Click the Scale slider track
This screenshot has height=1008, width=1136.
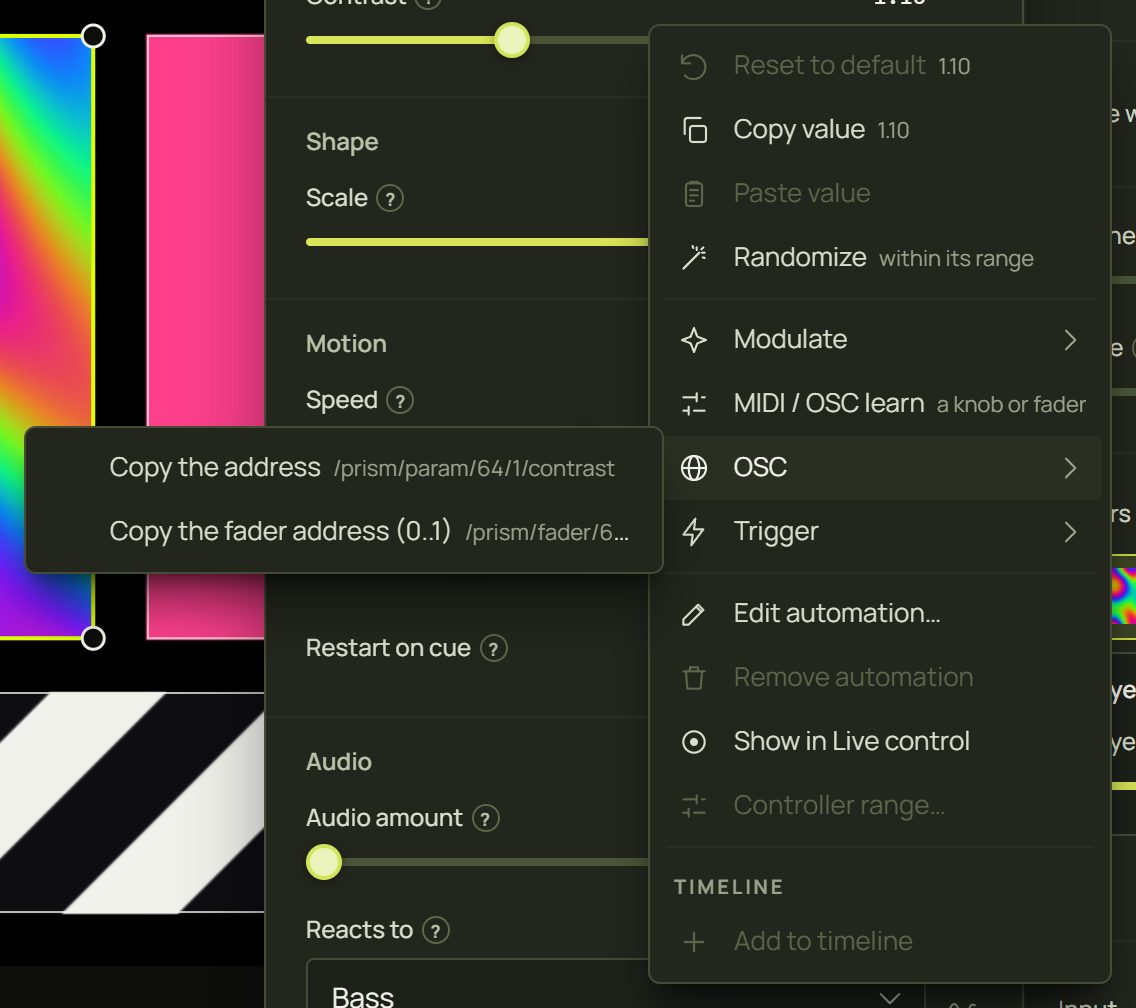click(477, 242)
